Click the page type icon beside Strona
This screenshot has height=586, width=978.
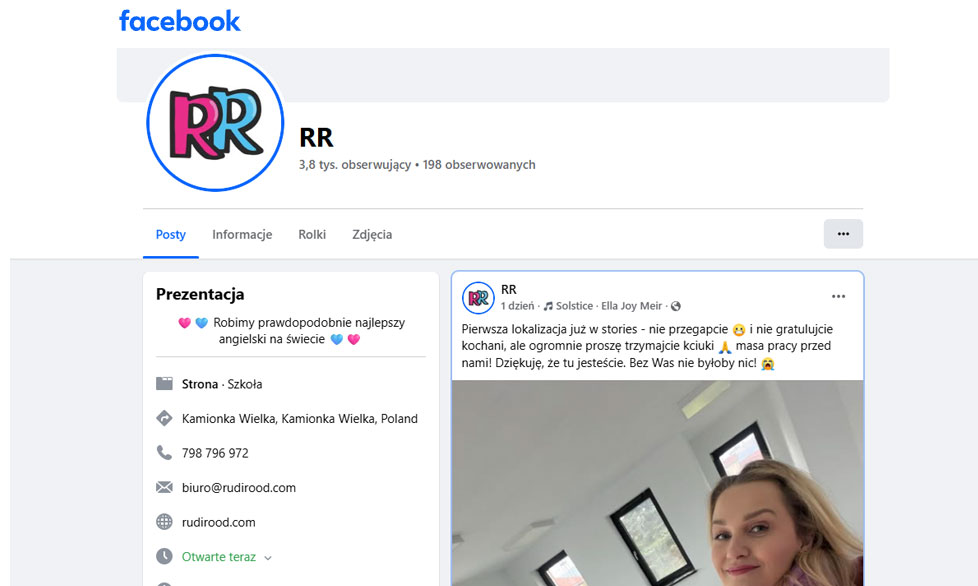pyautogui.click(x=164, y=383)
